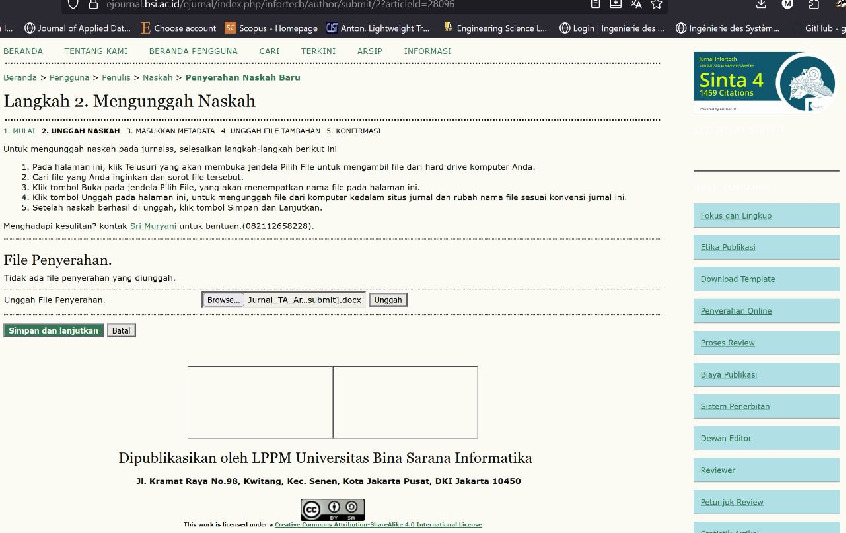Open the Antam Lightweight bookmark
The width and height of the screenshot is (846, 533).
pos(378,28)
